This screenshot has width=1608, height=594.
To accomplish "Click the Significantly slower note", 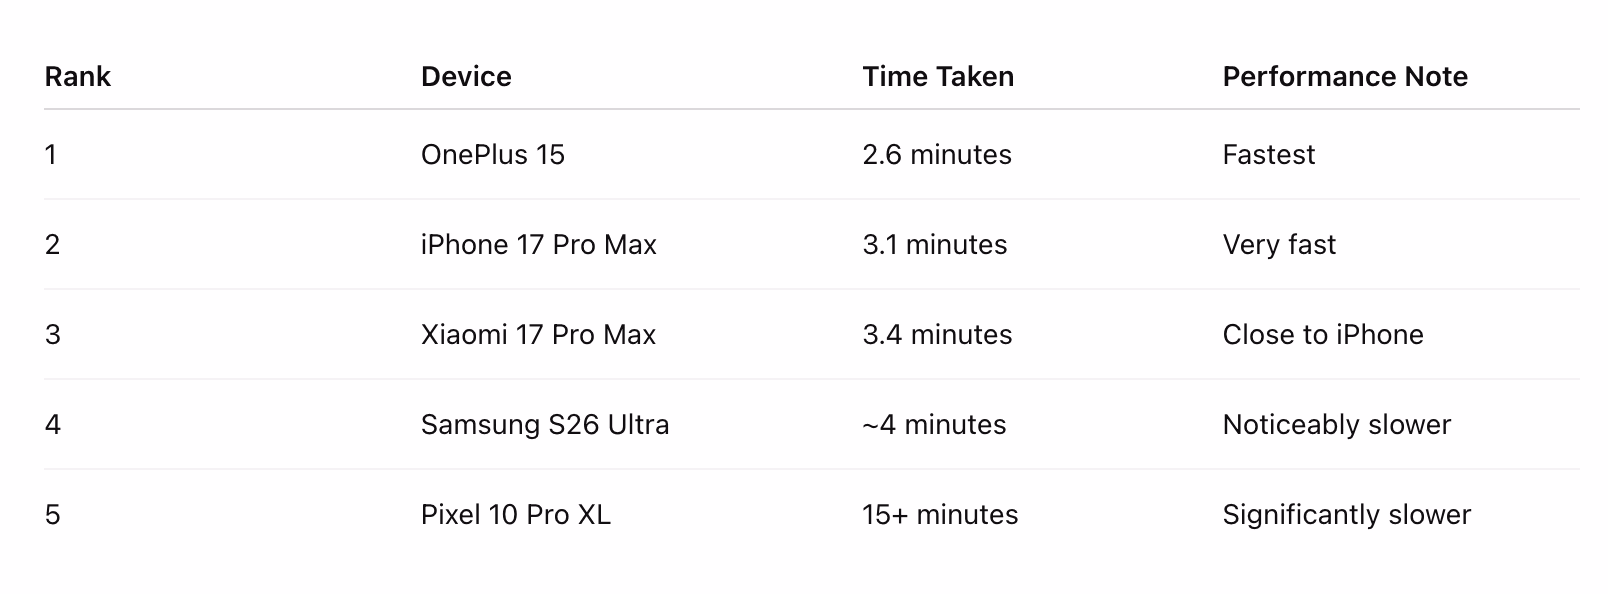I will click(1347, 515).
